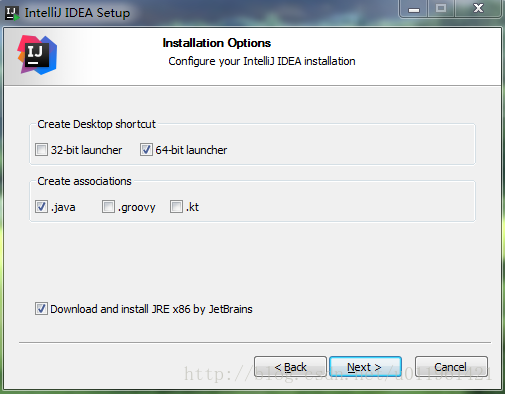This screenshot has width=505, height=394.
Task: Go to previous step with Back button
Action: 290,367
